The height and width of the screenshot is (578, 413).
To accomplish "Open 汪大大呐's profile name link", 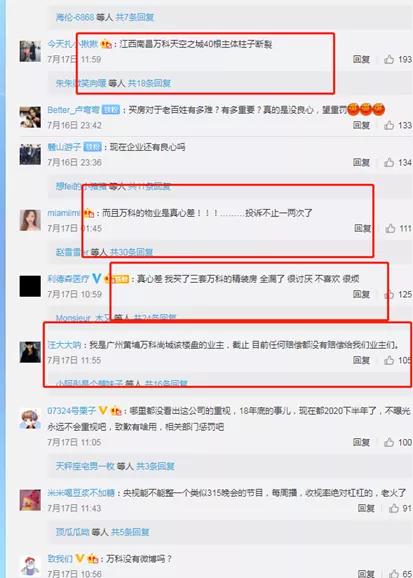I will coord(64,345).
